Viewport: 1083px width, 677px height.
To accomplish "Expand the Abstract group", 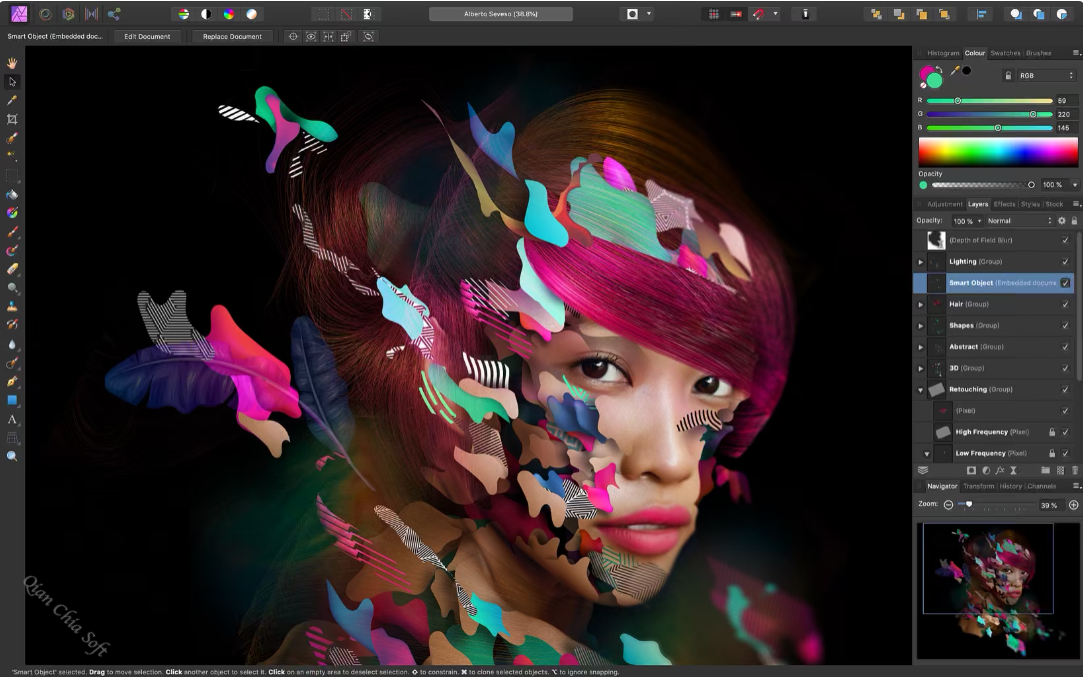I will pyautogui.click(x=921, y=347).
